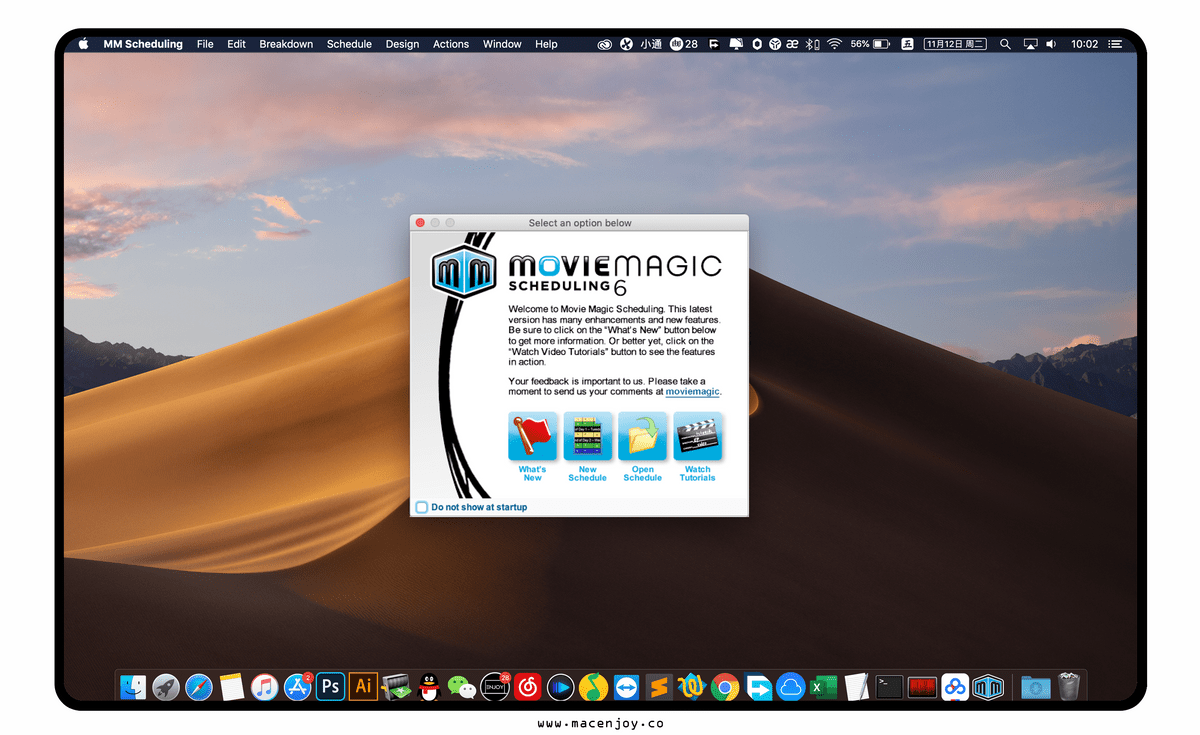Open the Downloads folder in the Dock

point(1036,686)
